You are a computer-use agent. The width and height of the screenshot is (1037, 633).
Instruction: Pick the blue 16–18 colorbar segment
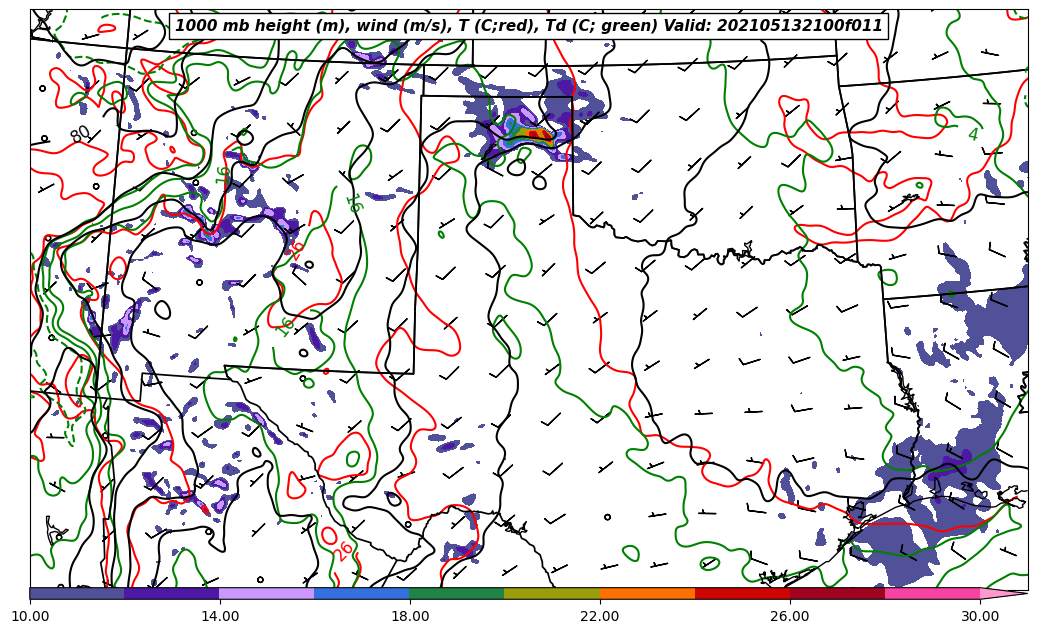click(x=362, y=593)
